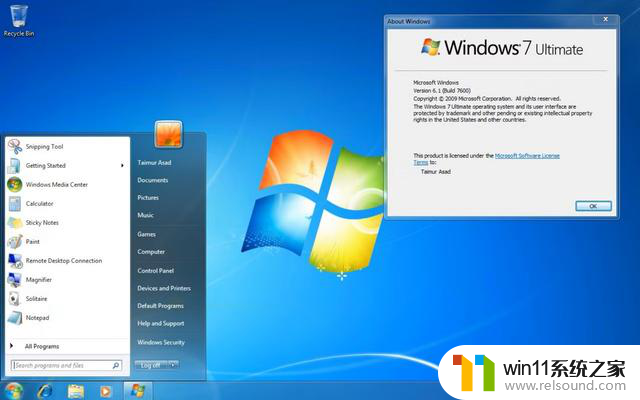The width and height of the screenshot is (640, 400).
Task: Click the Calculator label text
Action: 39,204
